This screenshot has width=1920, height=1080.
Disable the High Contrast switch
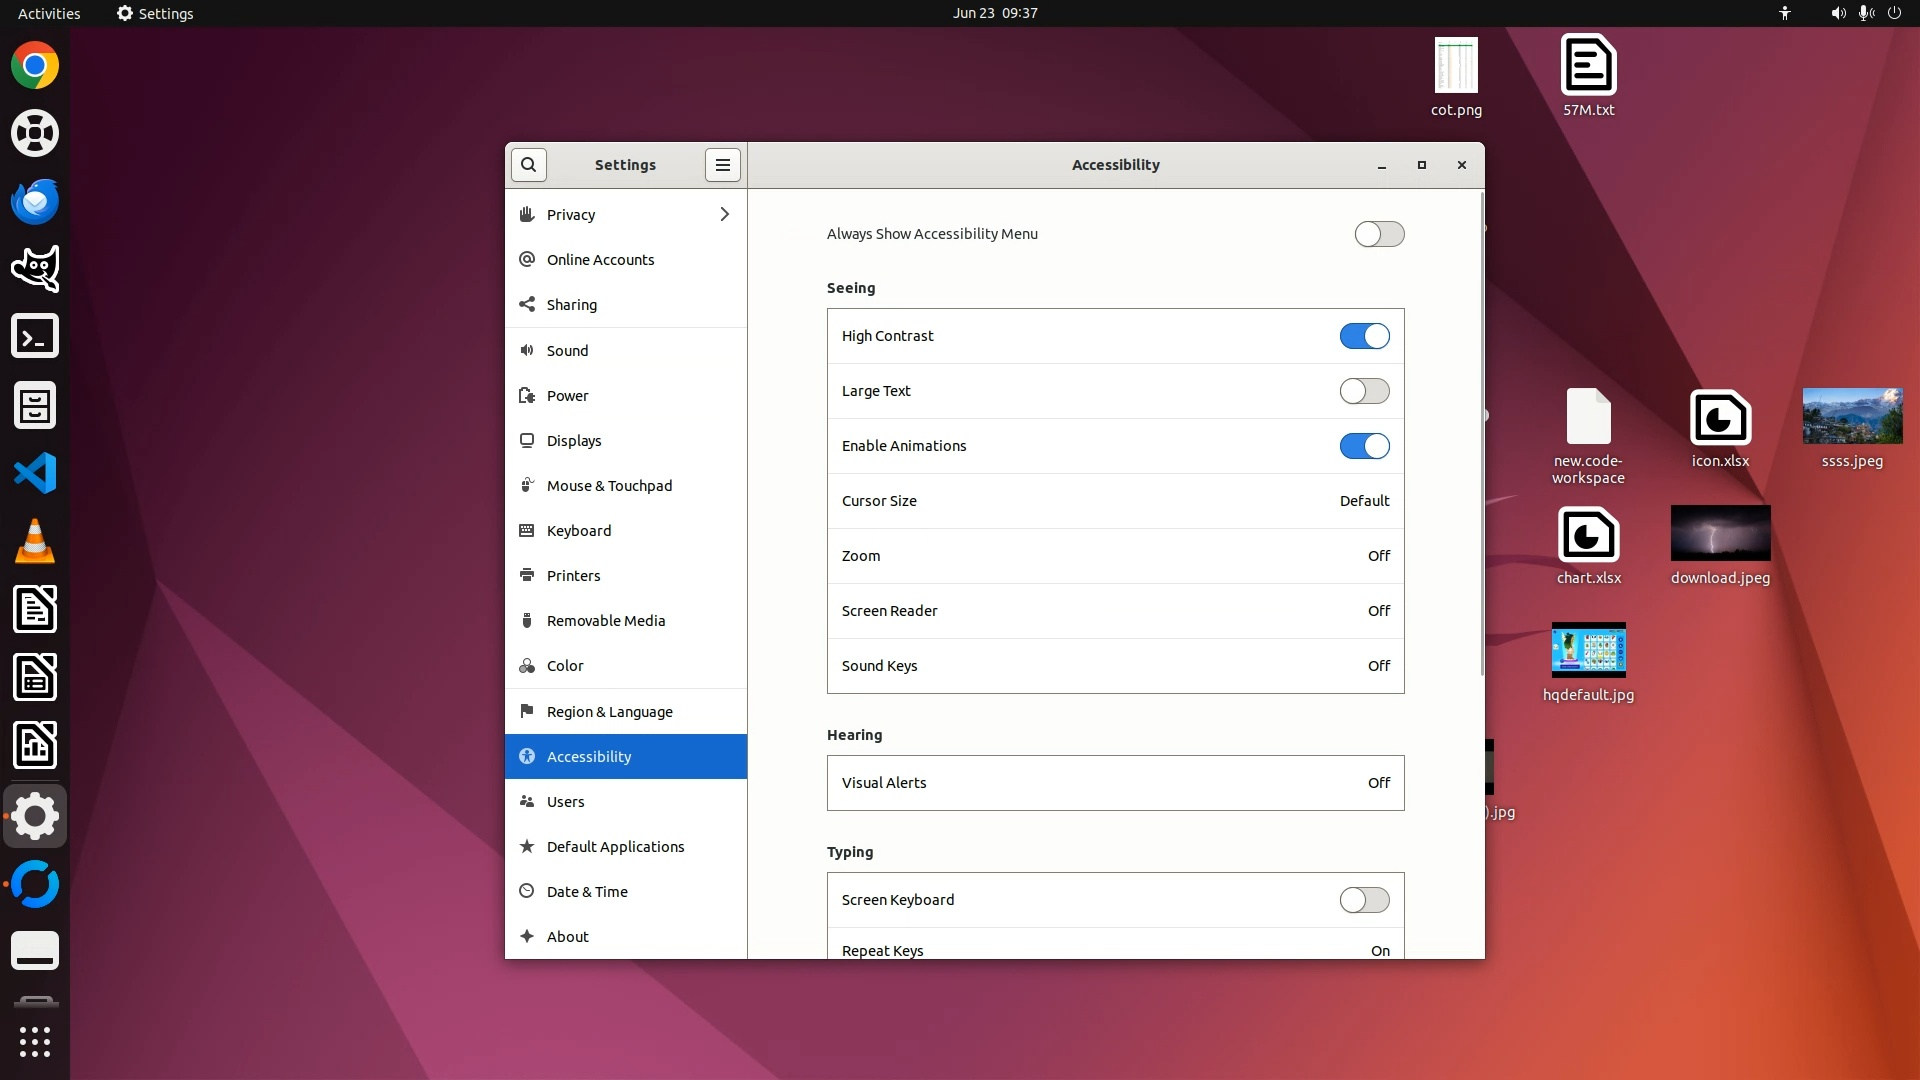coord(1364,336)
